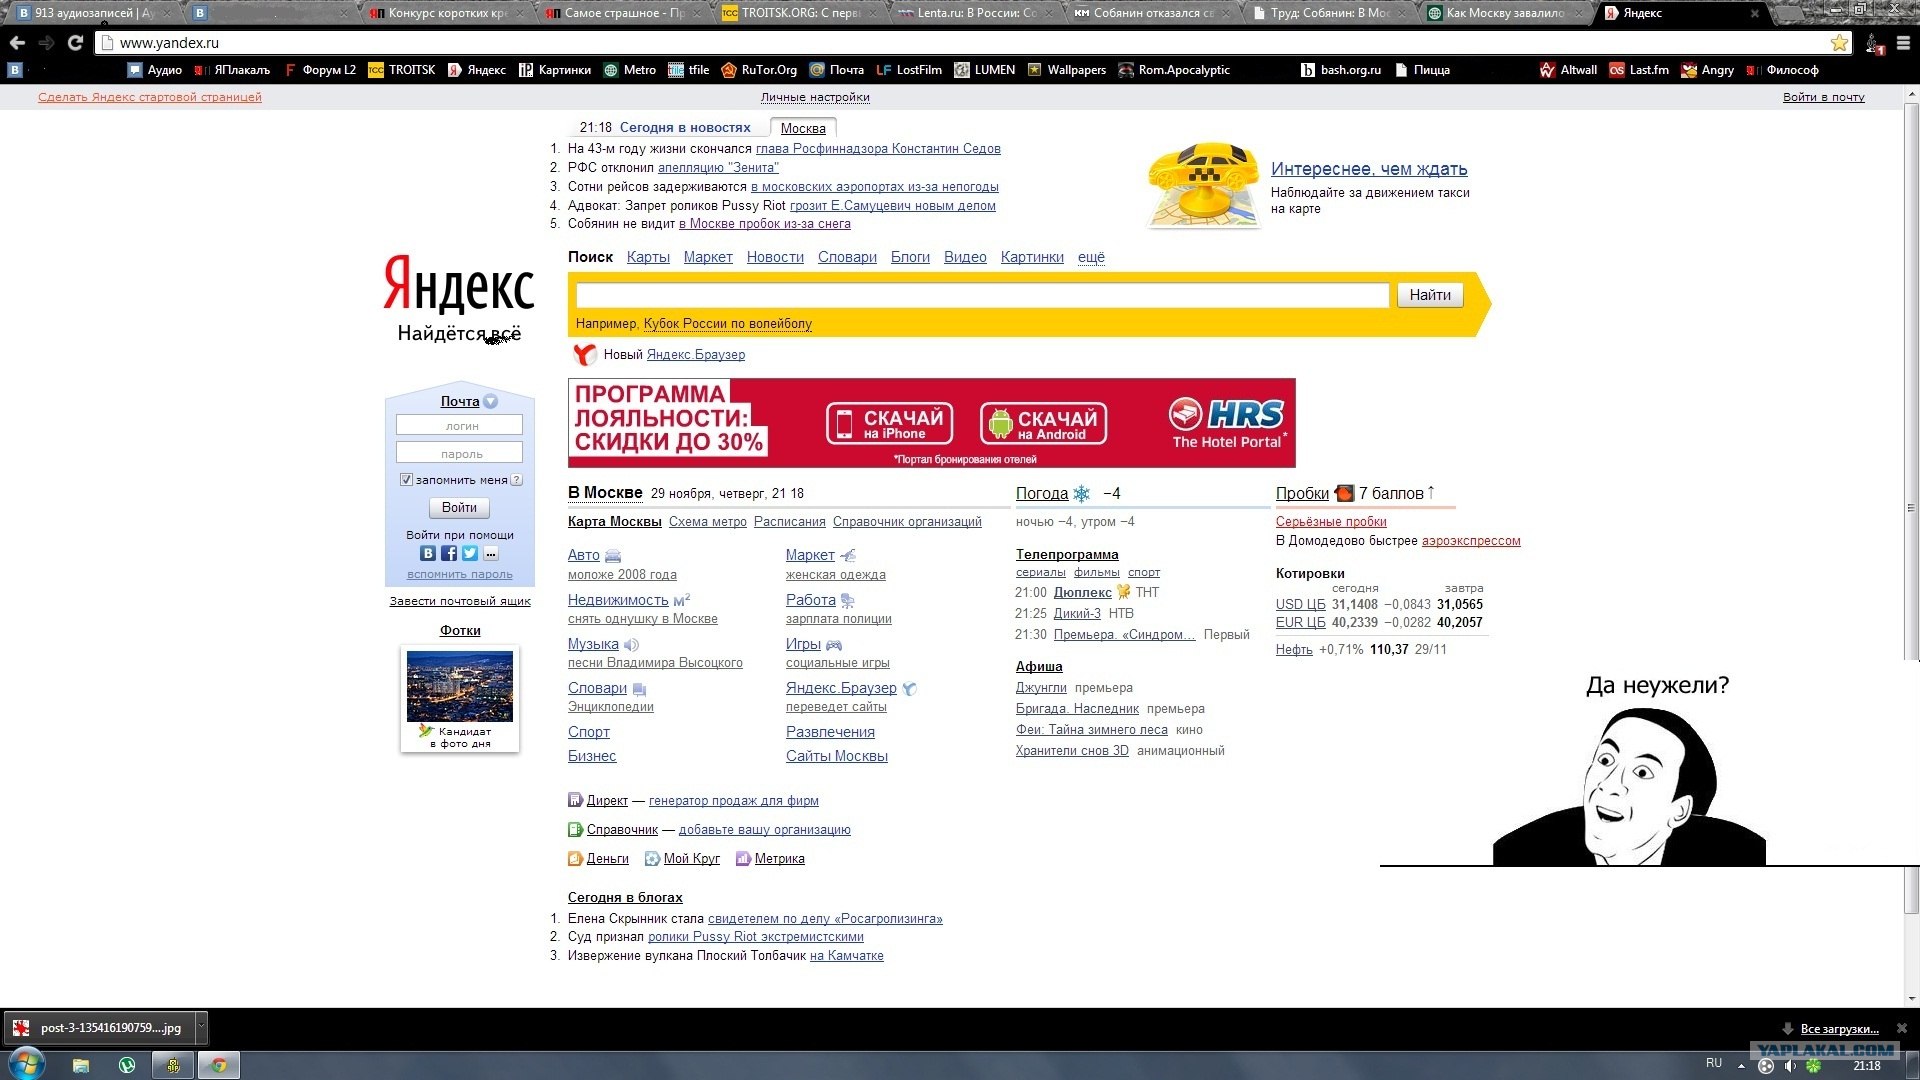Viewport: 1920px width, 1080px height.
Task: Open the downloaded file options arrow
Action: (201, 1027)
